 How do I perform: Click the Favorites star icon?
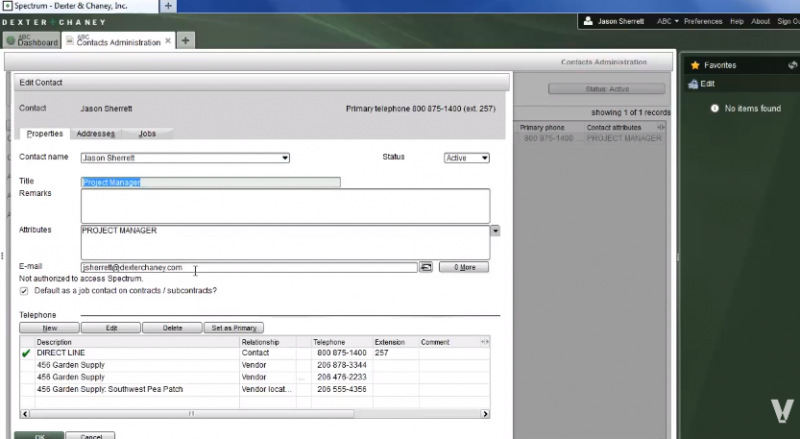click(x=695, y=65)
